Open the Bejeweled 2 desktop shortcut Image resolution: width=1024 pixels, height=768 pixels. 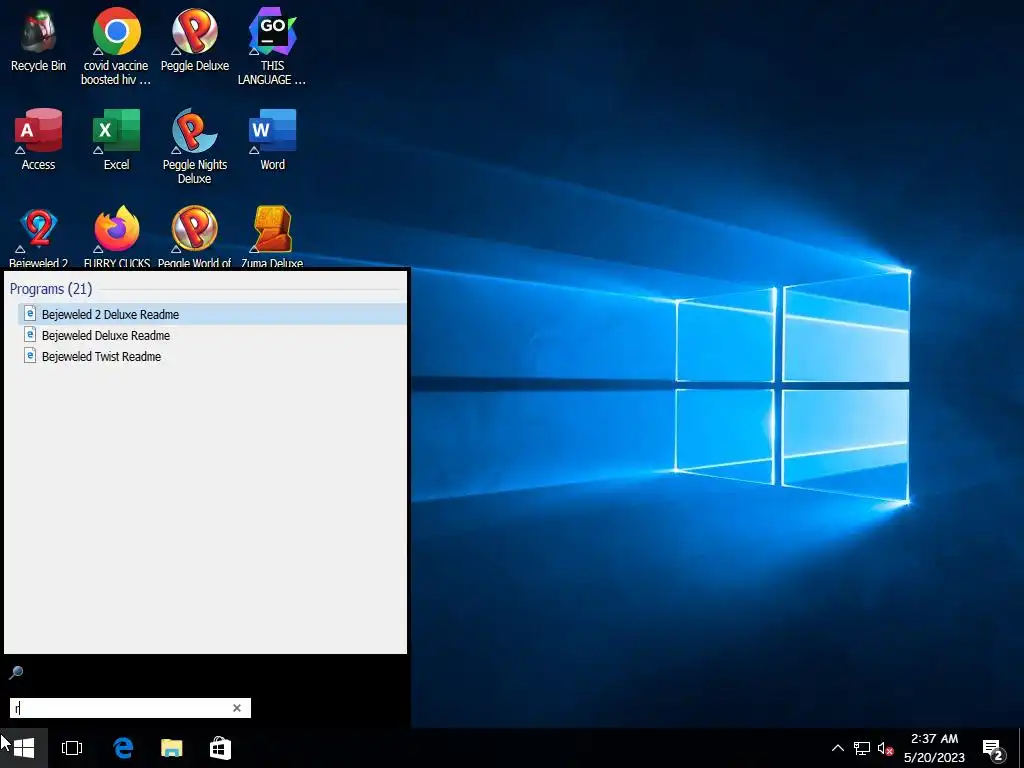[x=38, y=236]
